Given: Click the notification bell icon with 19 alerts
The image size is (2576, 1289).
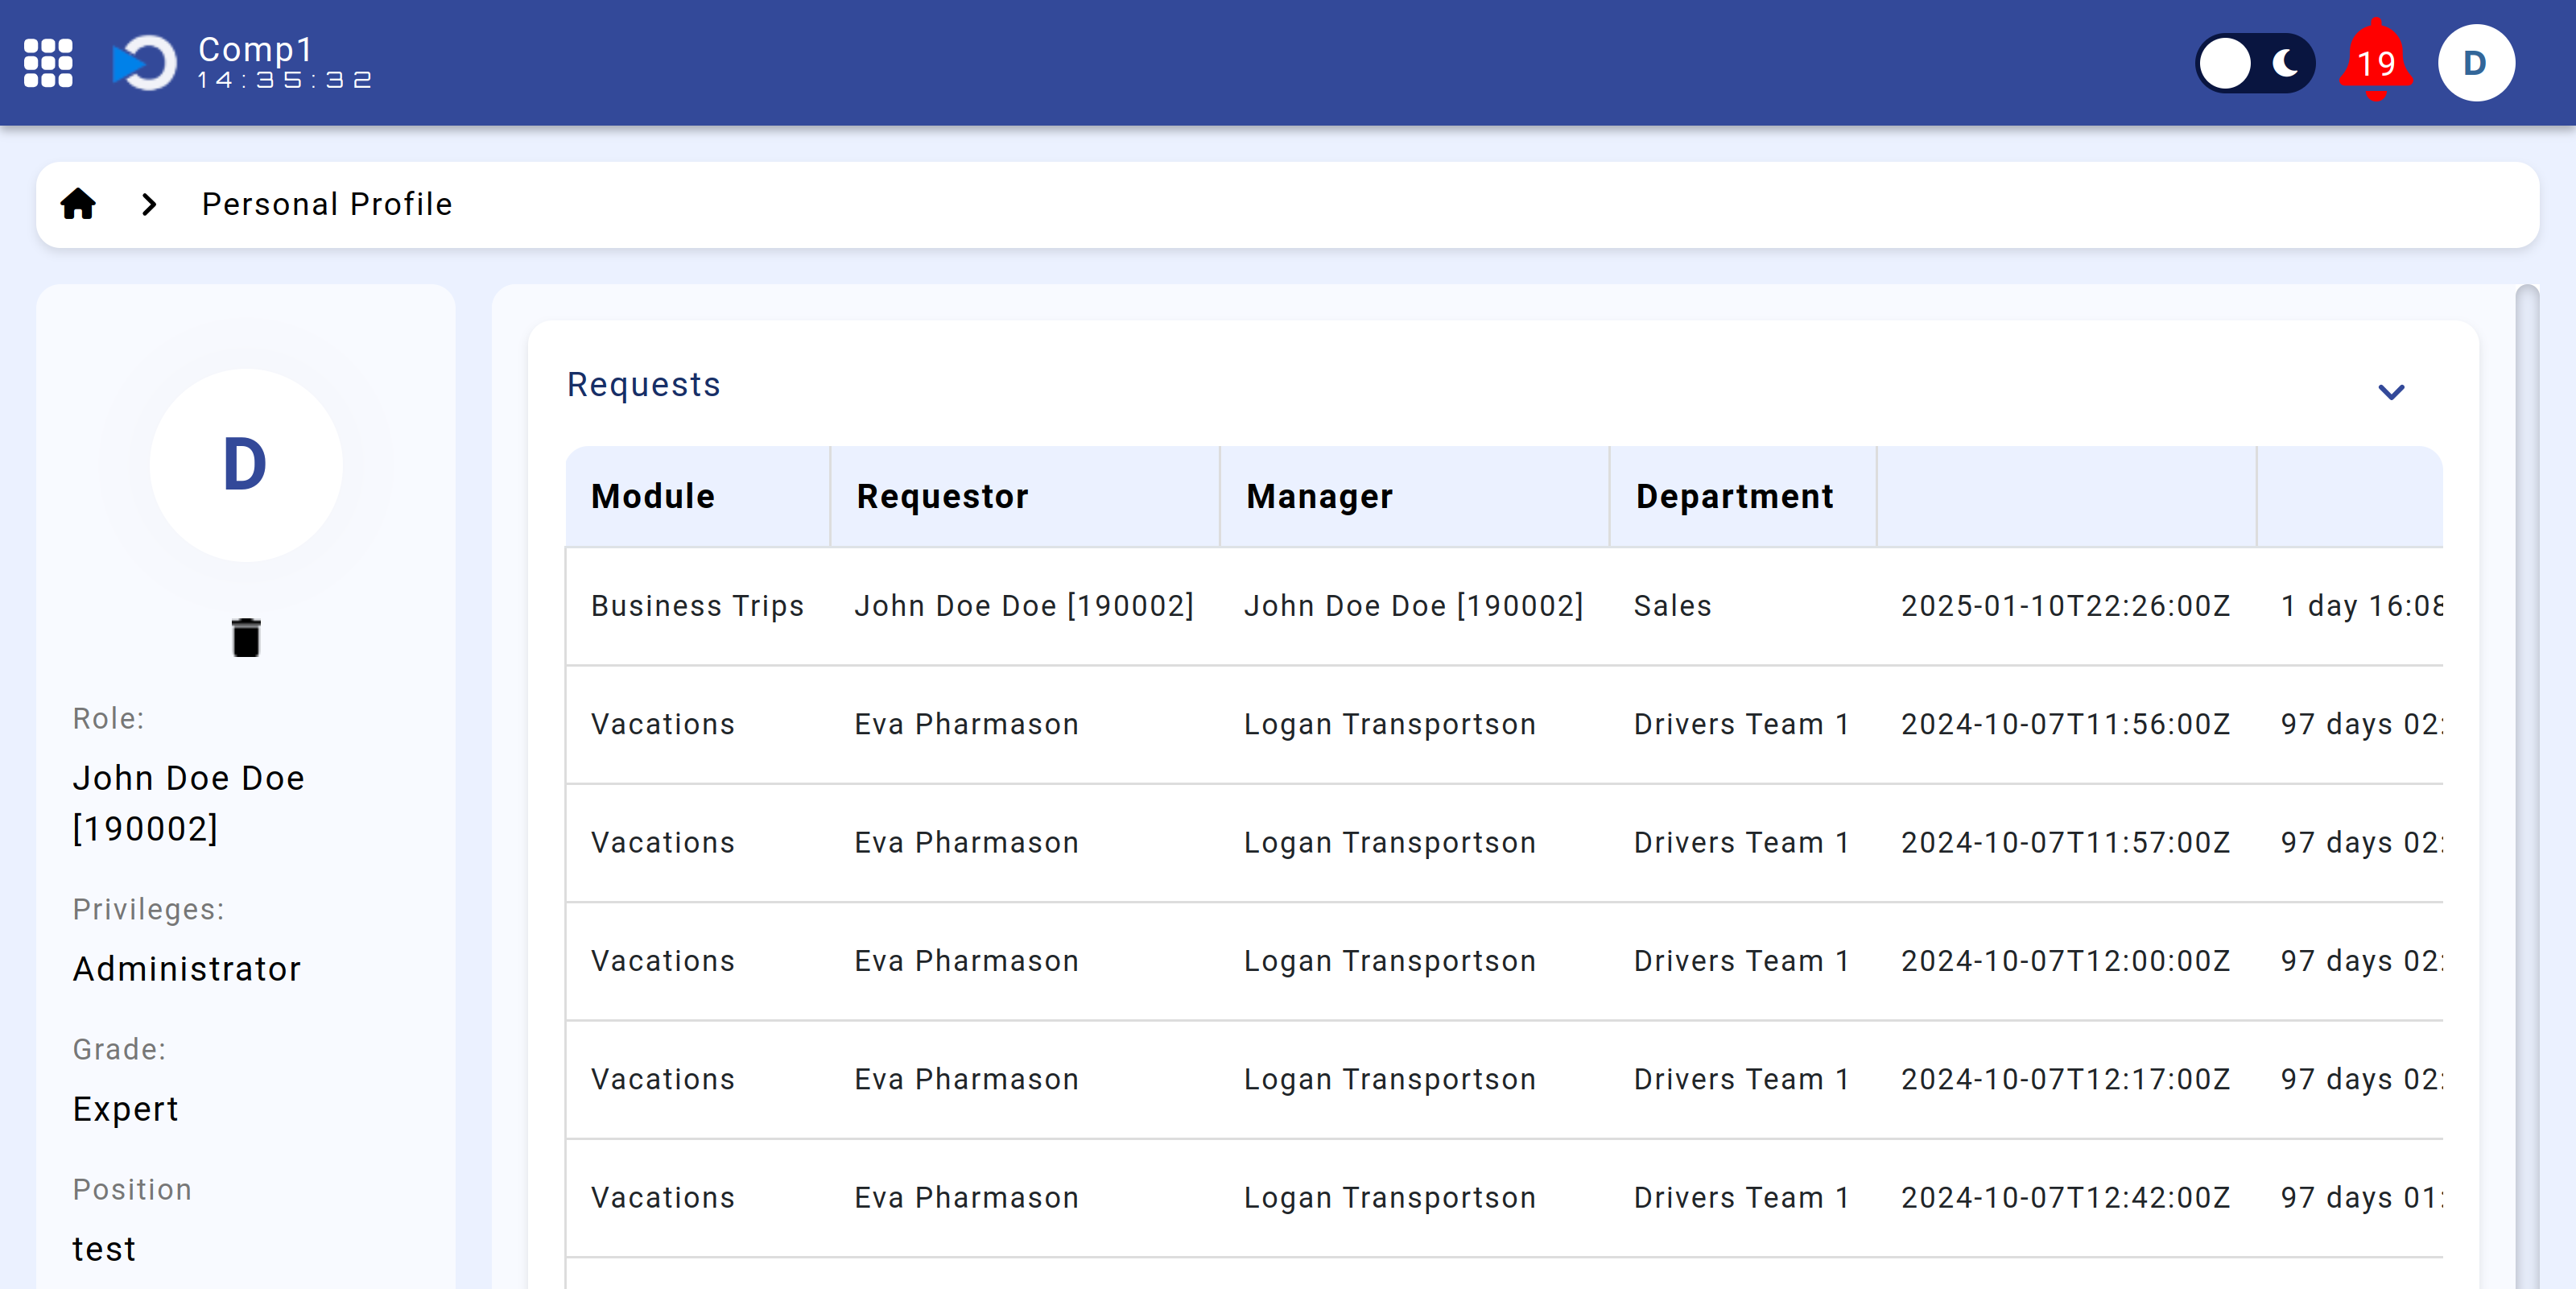Looking at the screenshot, I should (x=2372, y=63).
